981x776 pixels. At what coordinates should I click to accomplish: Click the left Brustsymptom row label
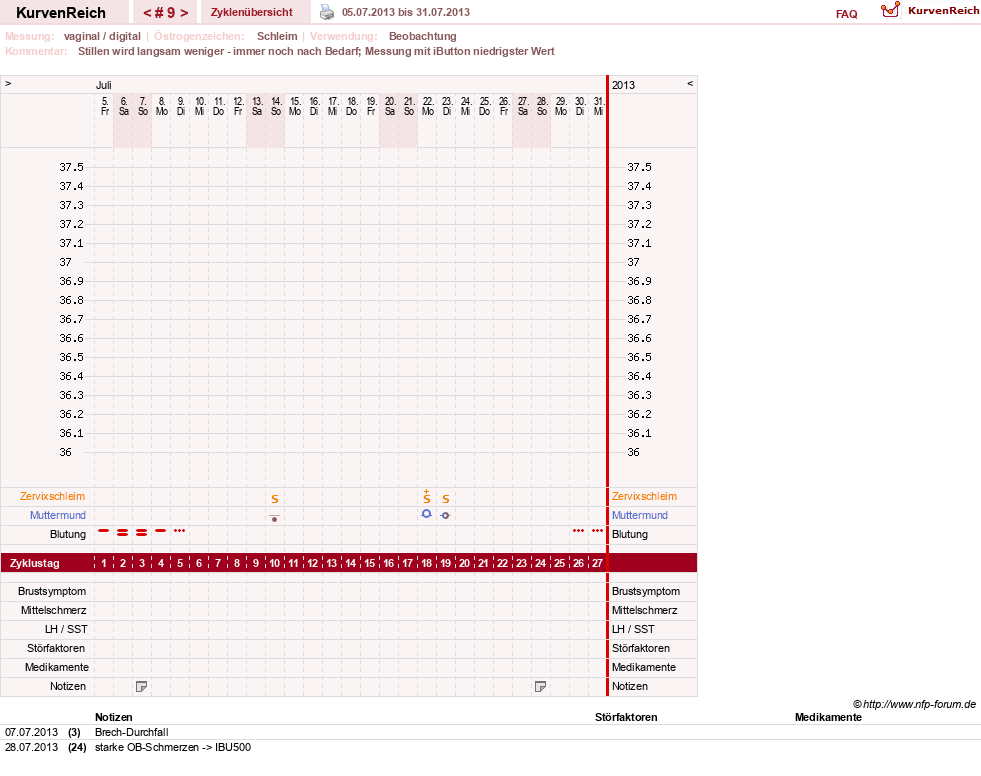[52, 591]
